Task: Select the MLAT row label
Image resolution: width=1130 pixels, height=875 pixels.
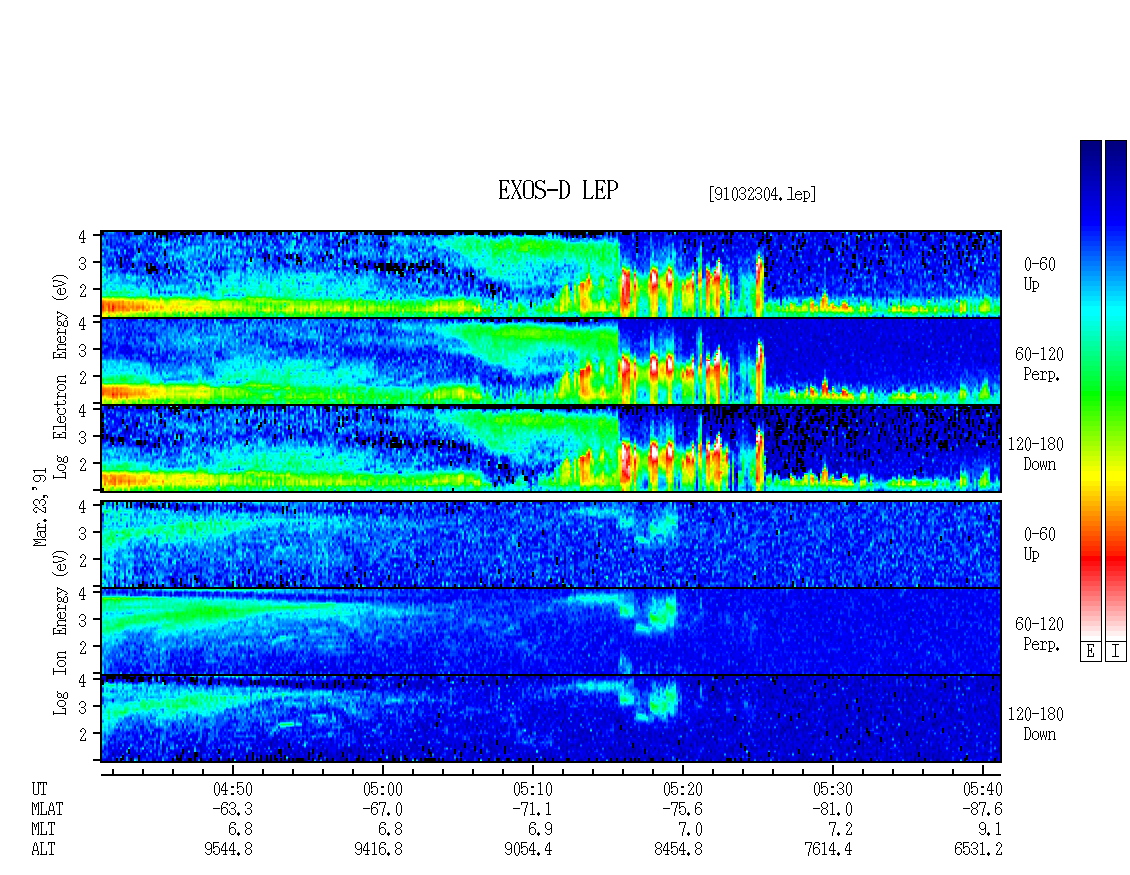Action: point(47,809)
